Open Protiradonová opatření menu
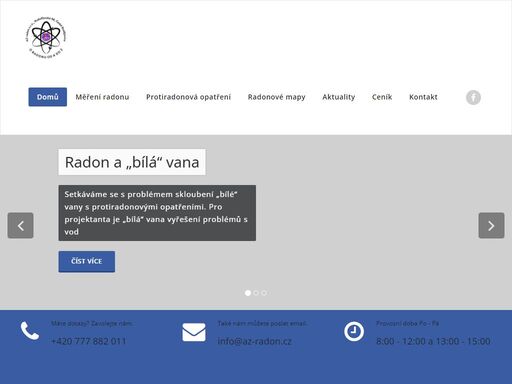Screen dimensions: 512x384 (188, 97)
